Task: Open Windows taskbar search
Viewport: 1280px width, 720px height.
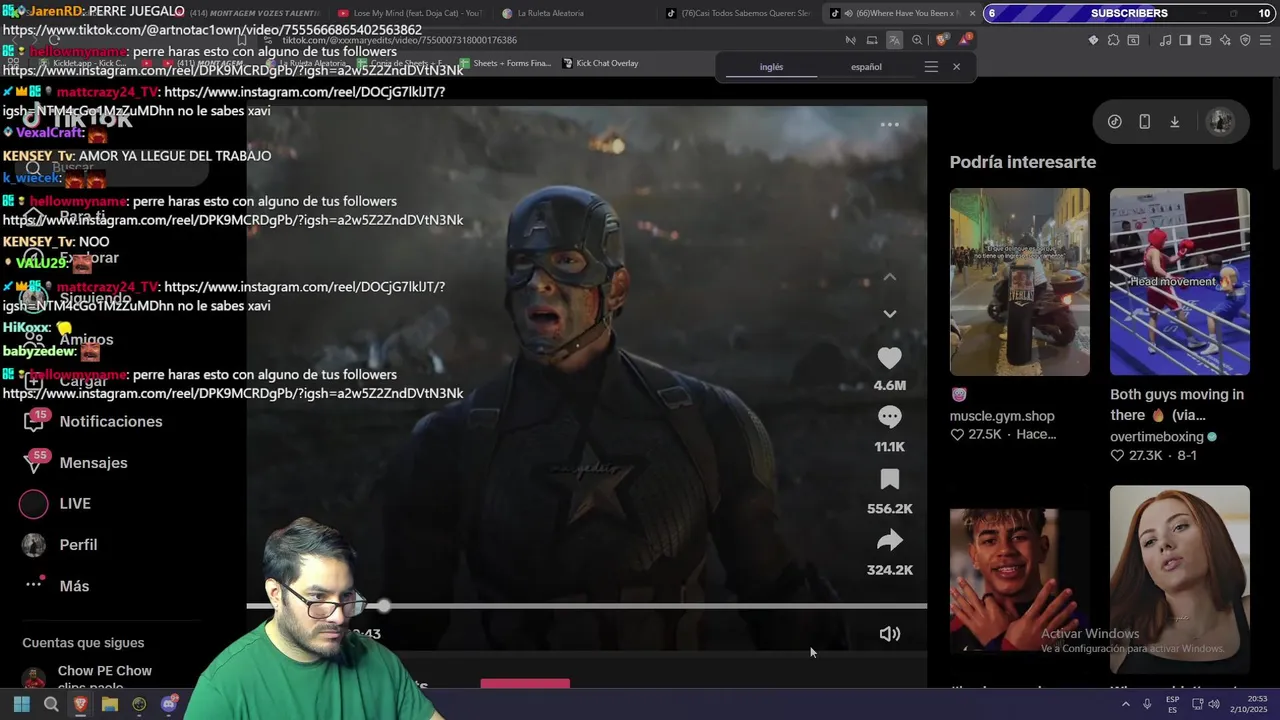Action: coord(50,704)
